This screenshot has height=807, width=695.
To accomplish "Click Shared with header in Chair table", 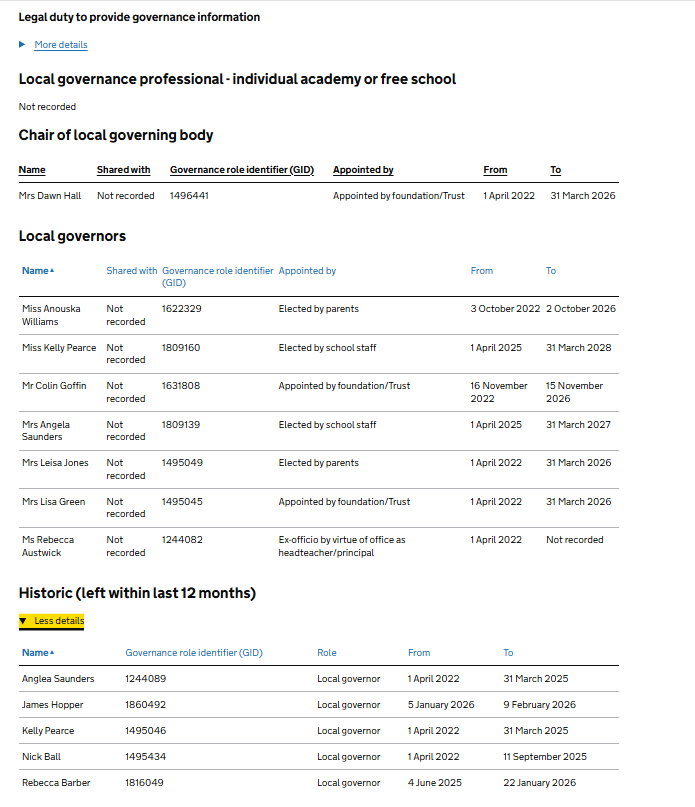I will tap(123, 170).
